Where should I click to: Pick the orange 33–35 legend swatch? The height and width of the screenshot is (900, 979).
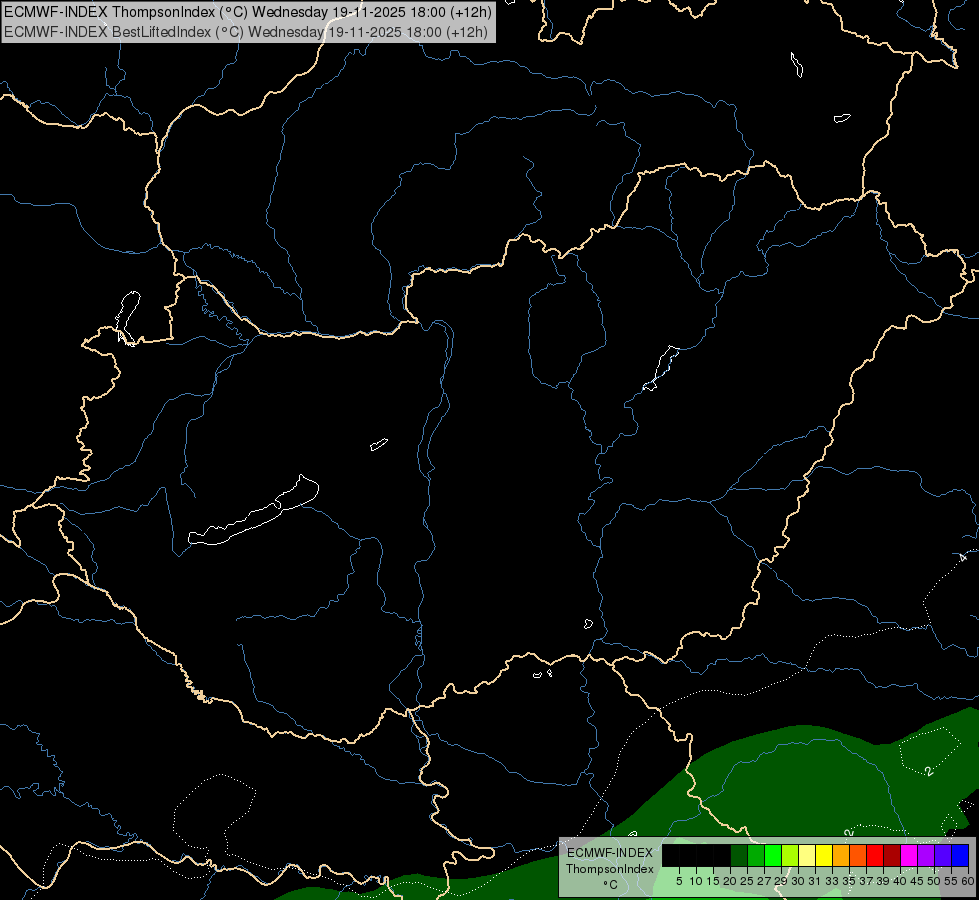(841, 855)
